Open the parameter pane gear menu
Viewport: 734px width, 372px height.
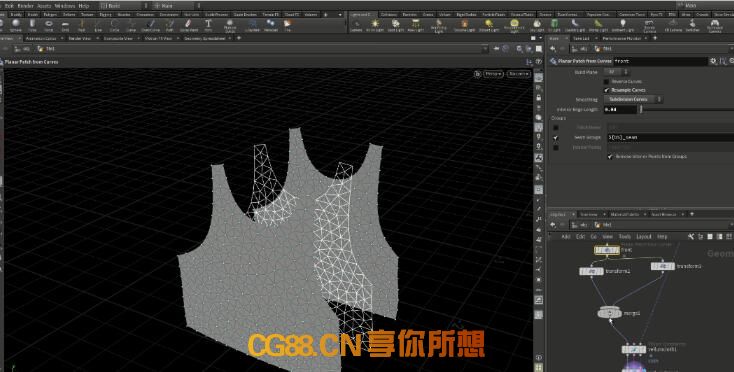713,61
